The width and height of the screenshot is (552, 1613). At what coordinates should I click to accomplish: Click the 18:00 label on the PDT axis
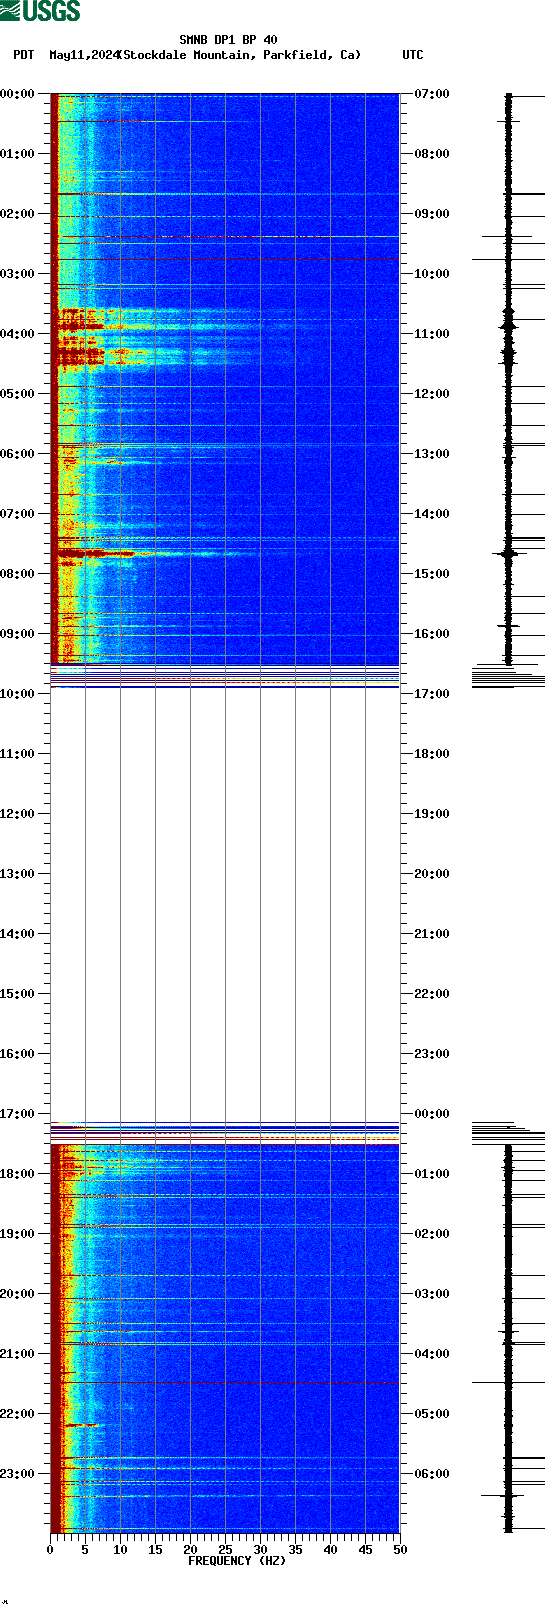pos(17,1174)
